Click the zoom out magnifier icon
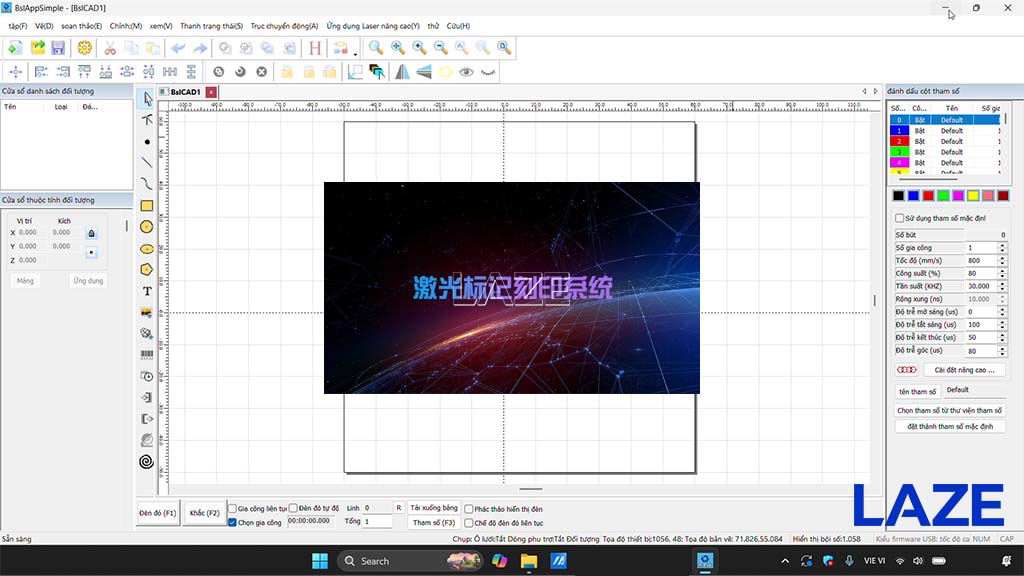This screenshot has height=576, width=1024. point(440,48)
